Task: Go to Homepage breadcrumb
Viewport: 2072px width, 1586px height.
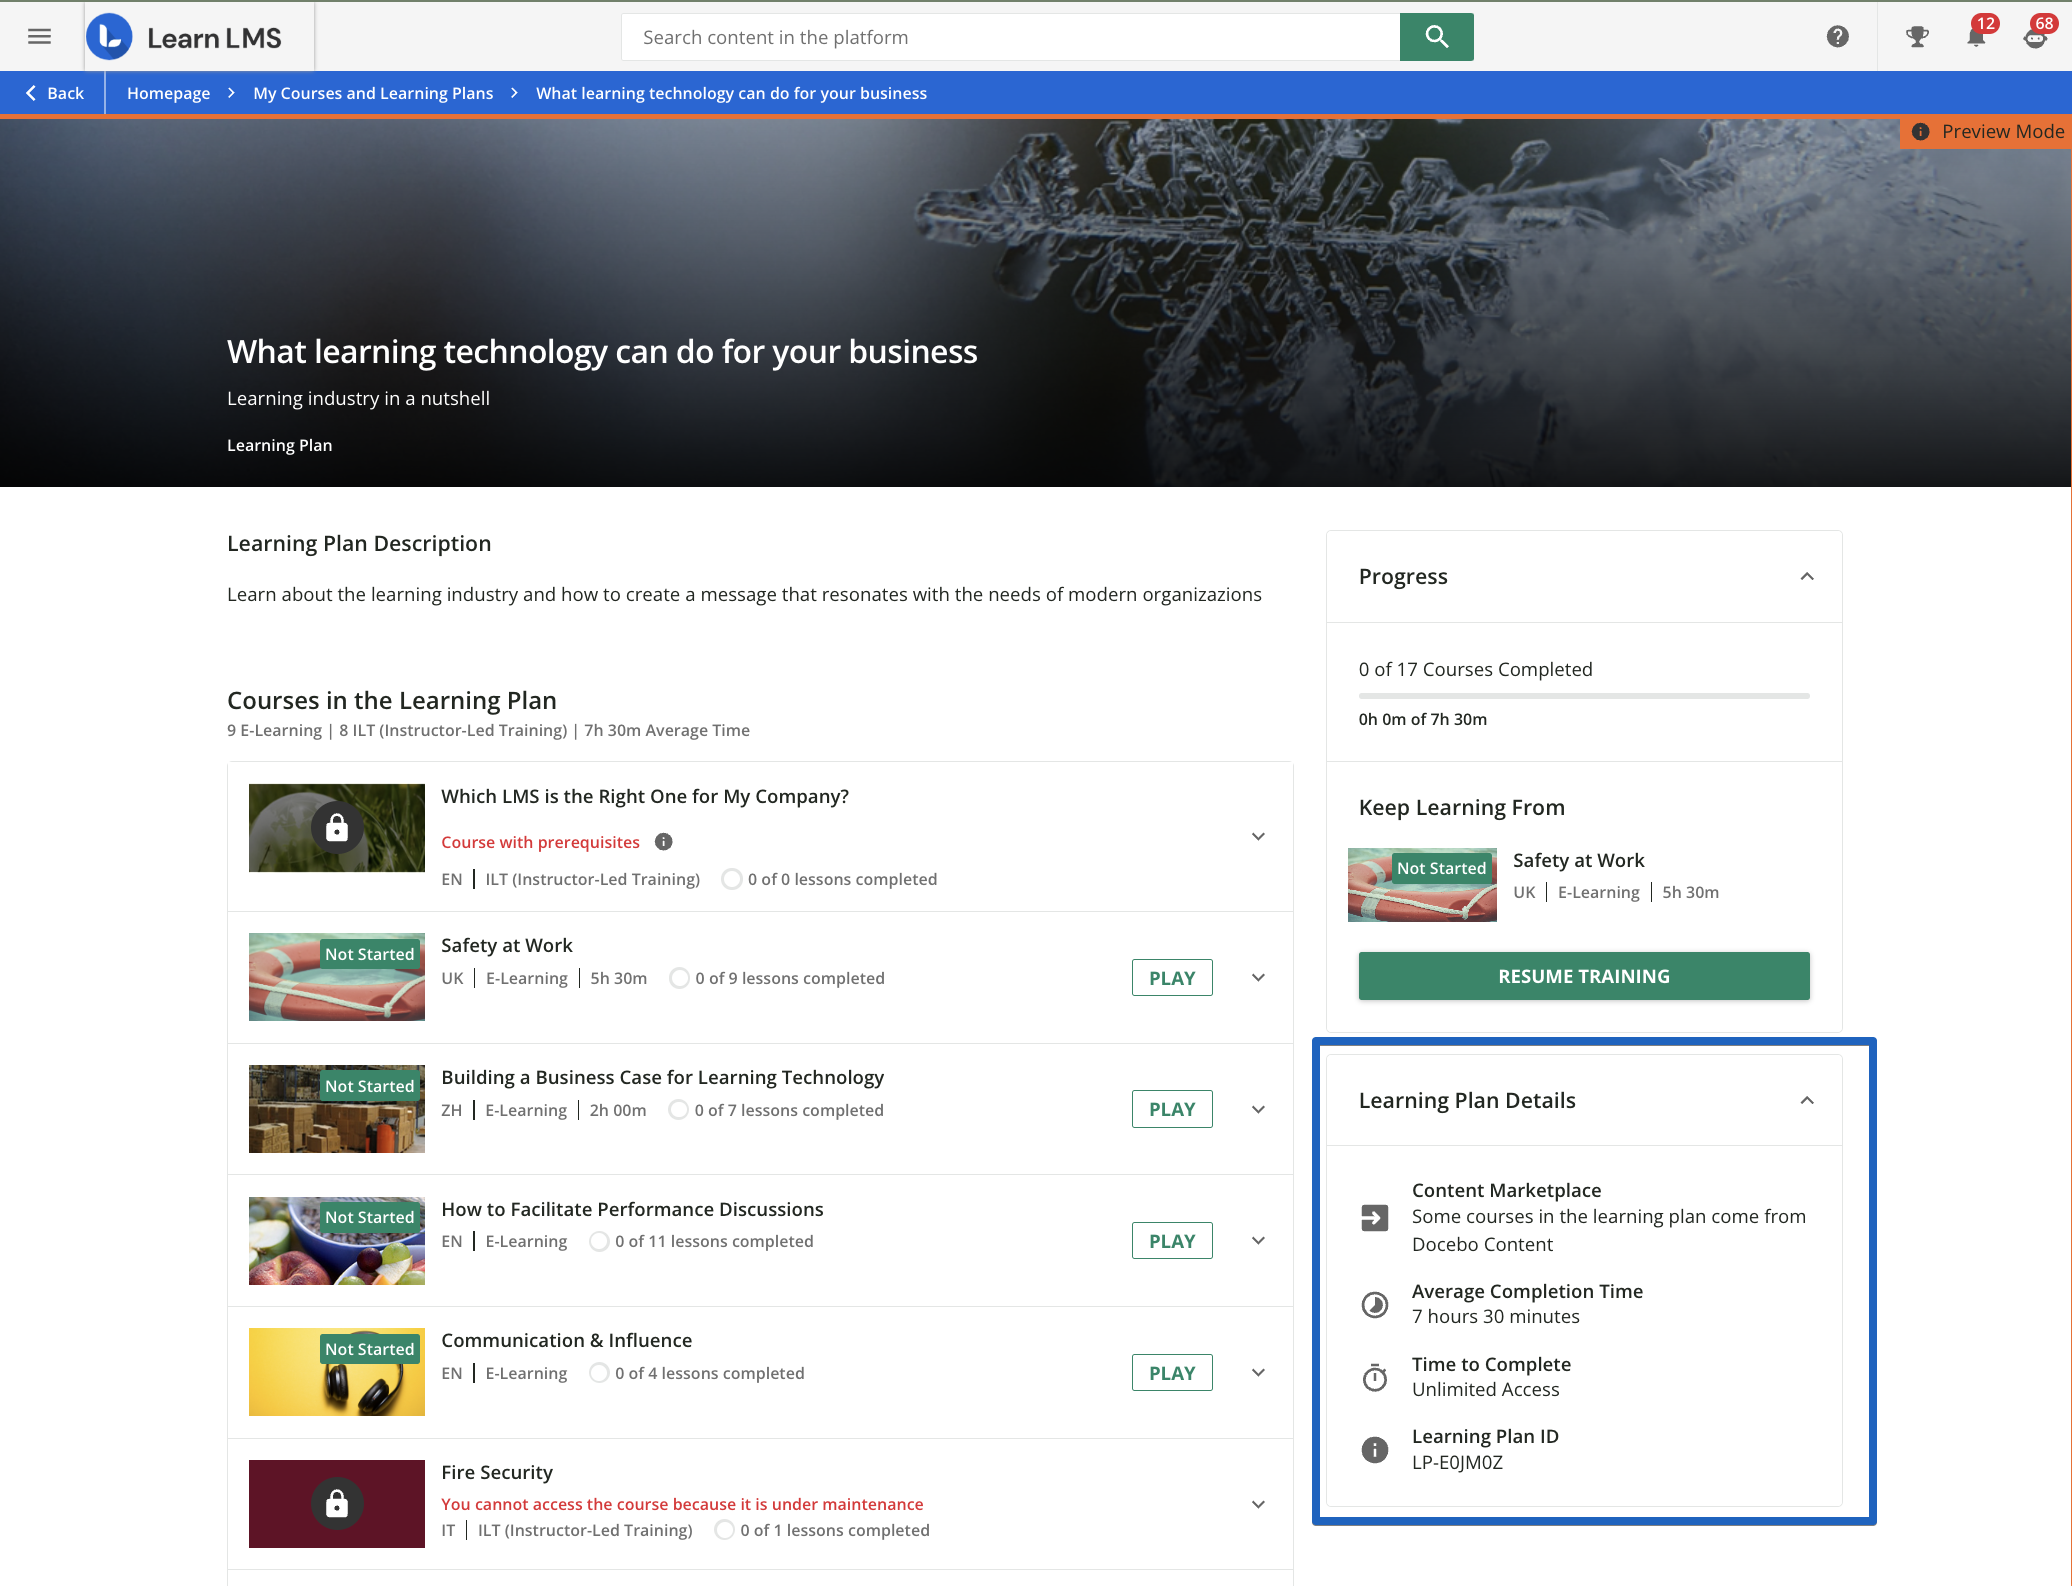Action: [168, 93]
